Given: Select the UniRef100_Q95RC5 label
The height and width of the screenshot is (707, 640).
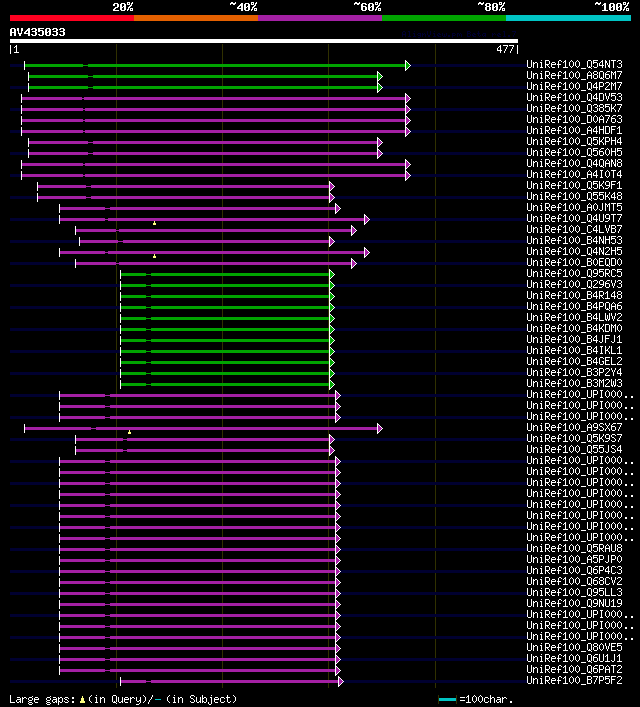Looking at the screenshot, I should point(574,273).
